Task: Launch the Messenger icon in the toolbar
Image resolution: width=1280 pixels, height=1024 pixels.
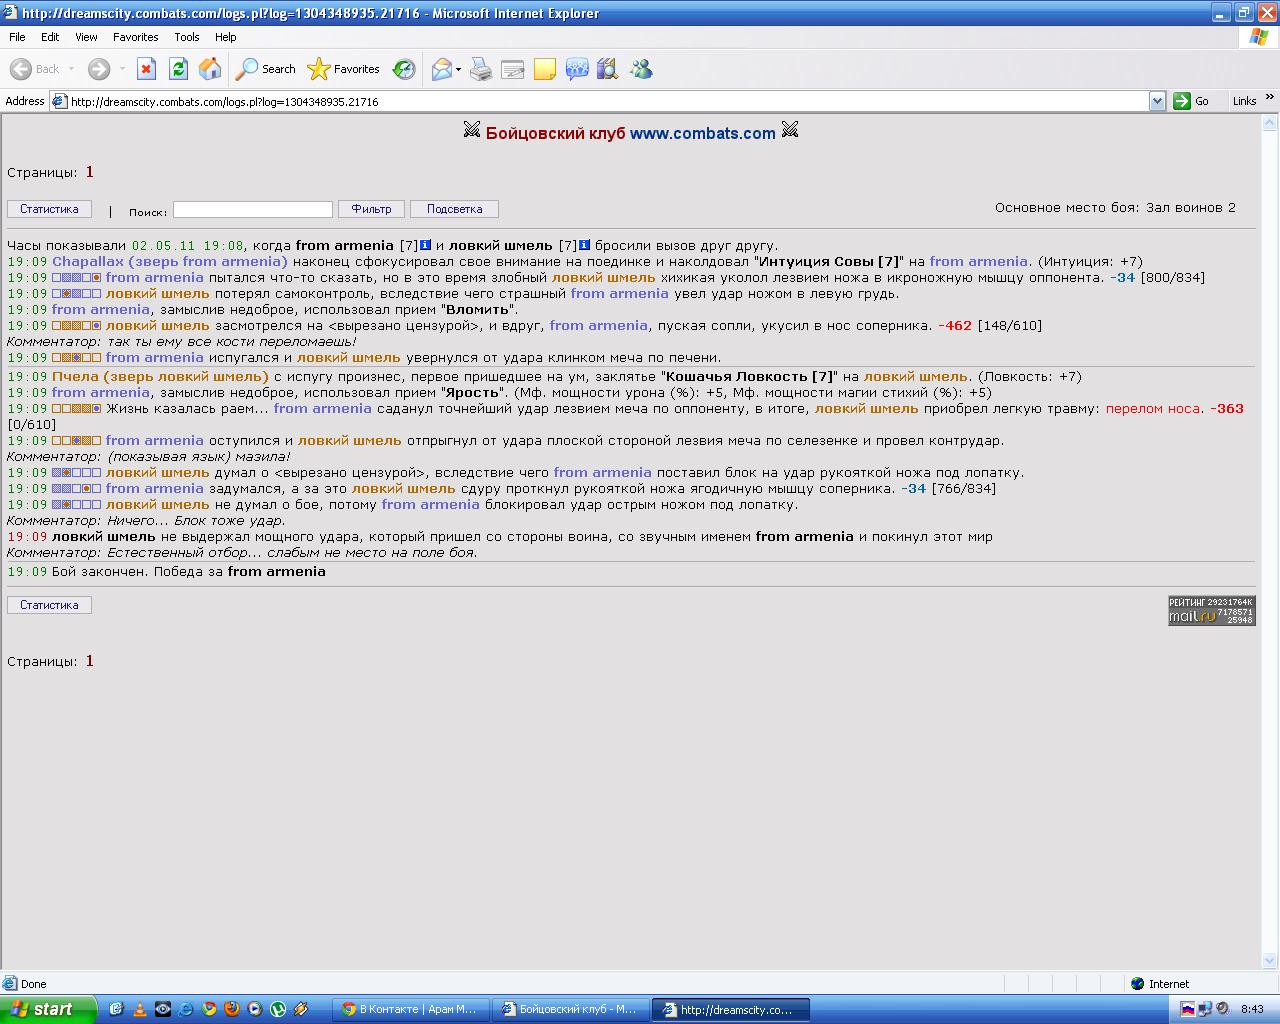Action: [x=641, y=69]
